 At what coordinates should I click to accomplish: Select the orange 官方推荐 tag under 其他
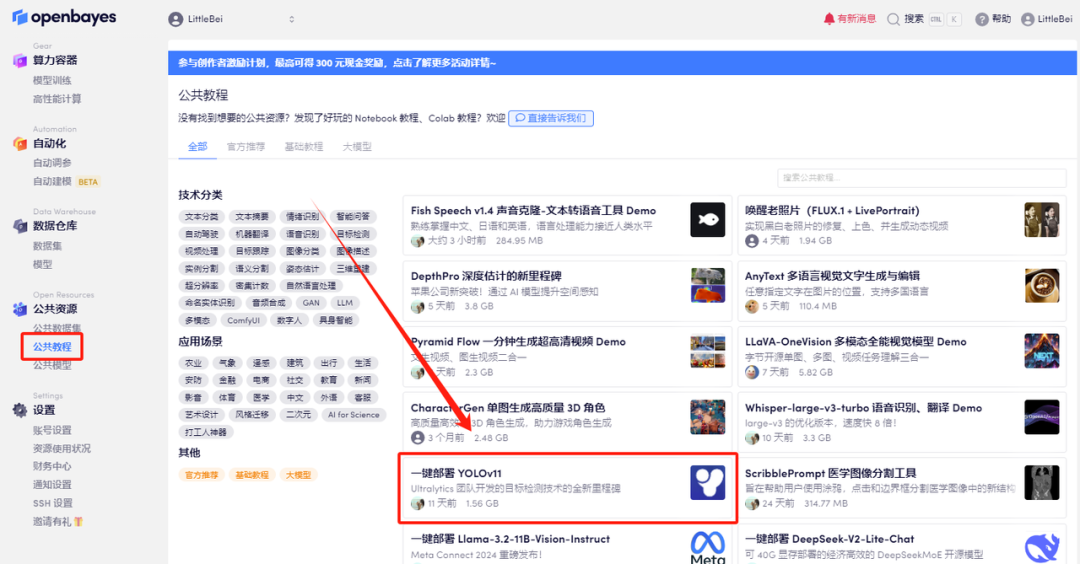pos(201,475)
